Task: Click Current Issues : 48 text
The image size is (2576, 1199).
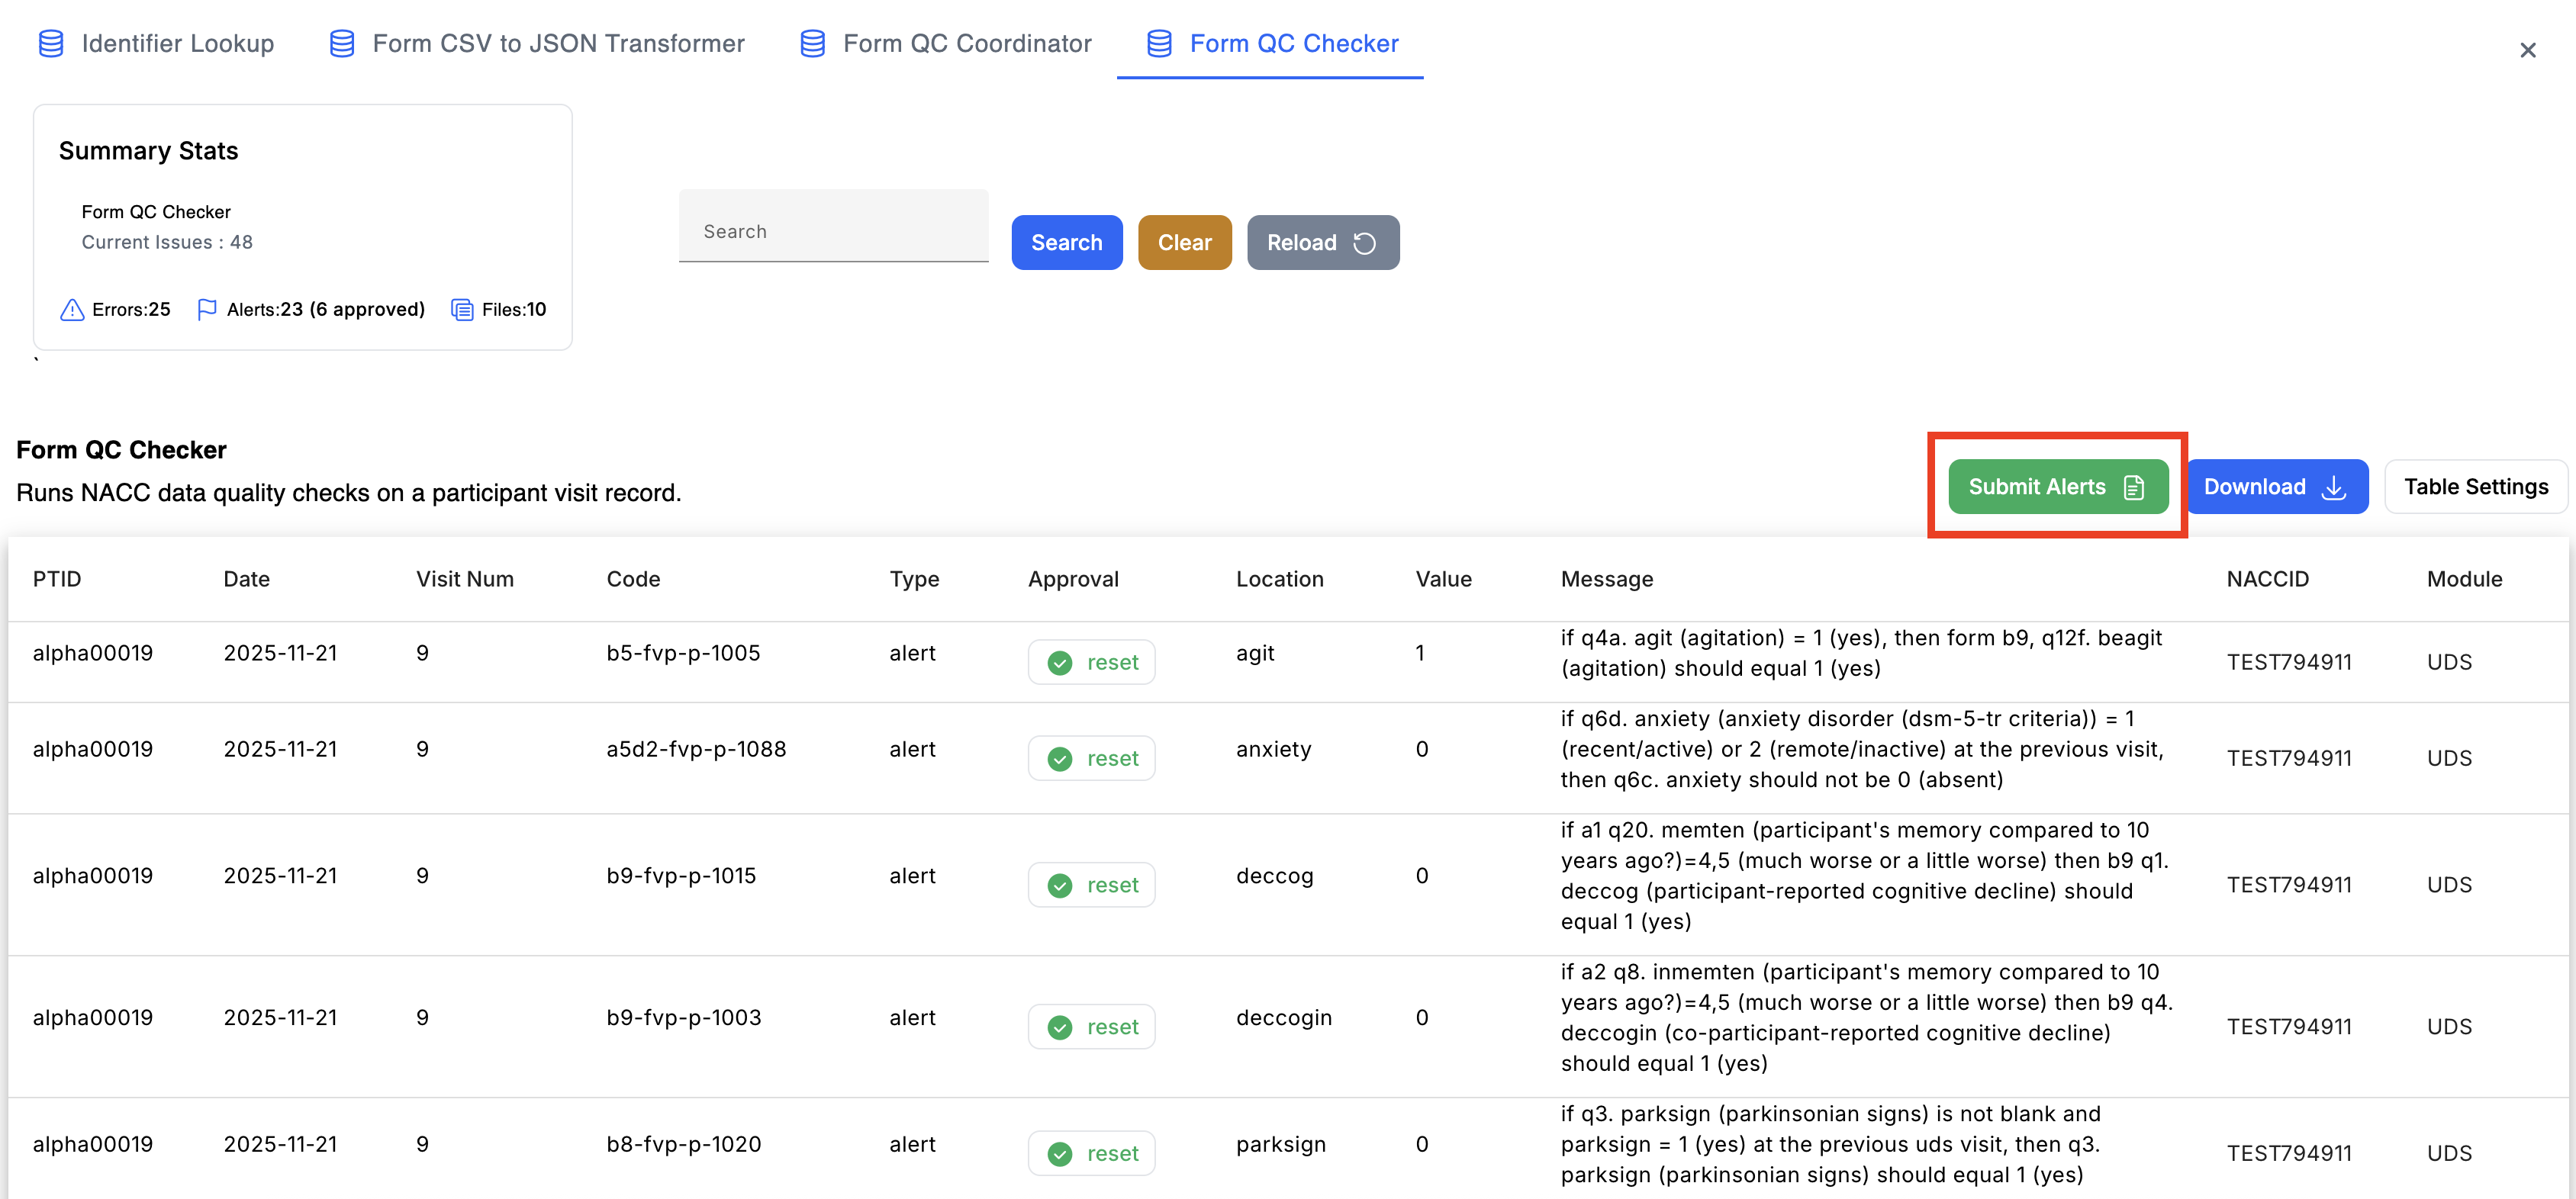Action: tap(167, 243)
